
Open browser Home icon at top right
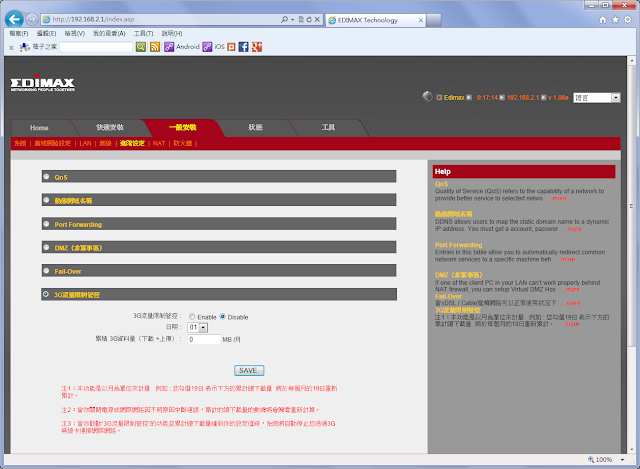[x=602, y=20]
